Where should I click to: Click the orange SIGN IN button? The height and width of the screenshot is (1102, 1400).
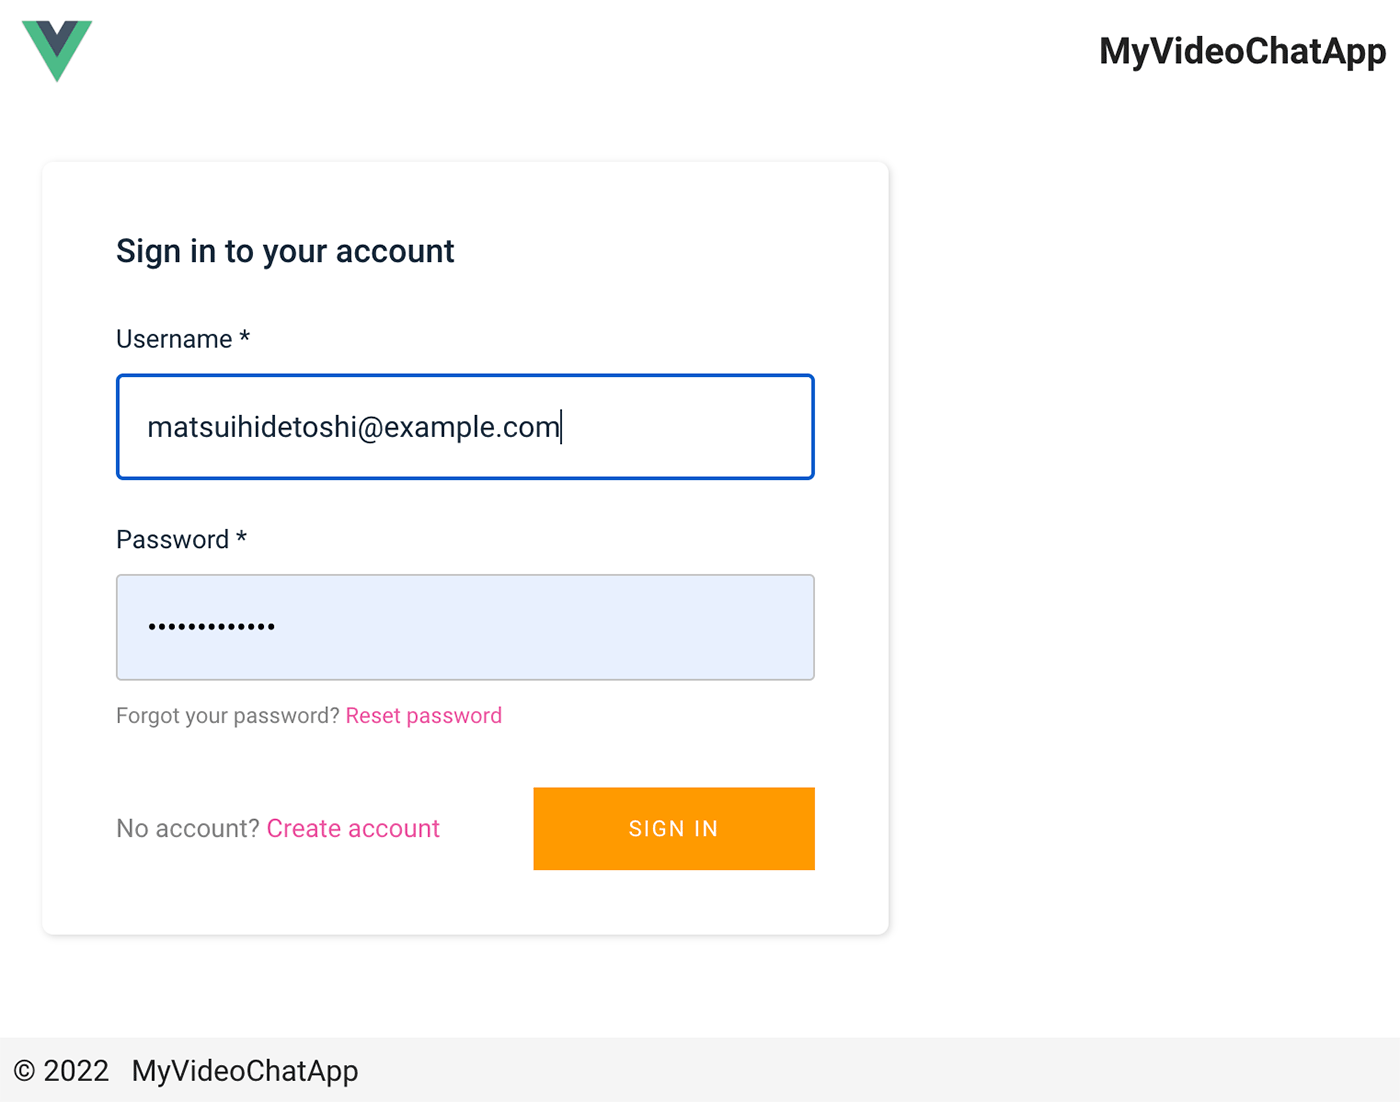(x=674, y=828)
